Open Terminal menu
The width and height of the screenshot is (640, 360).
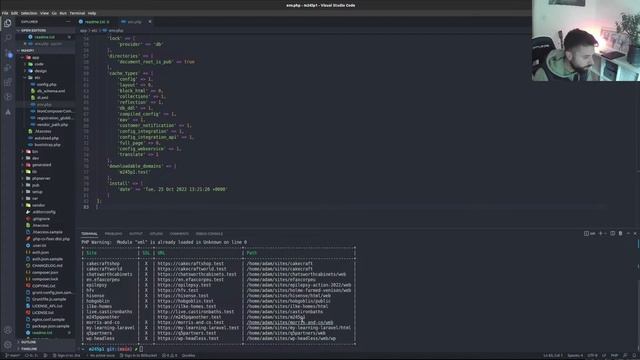coord(77,13)
